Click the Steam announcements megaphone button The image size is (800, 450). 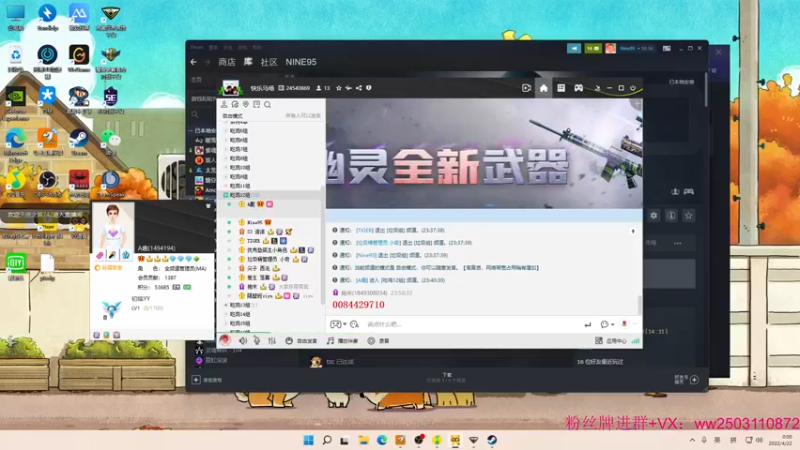(574, 48)
